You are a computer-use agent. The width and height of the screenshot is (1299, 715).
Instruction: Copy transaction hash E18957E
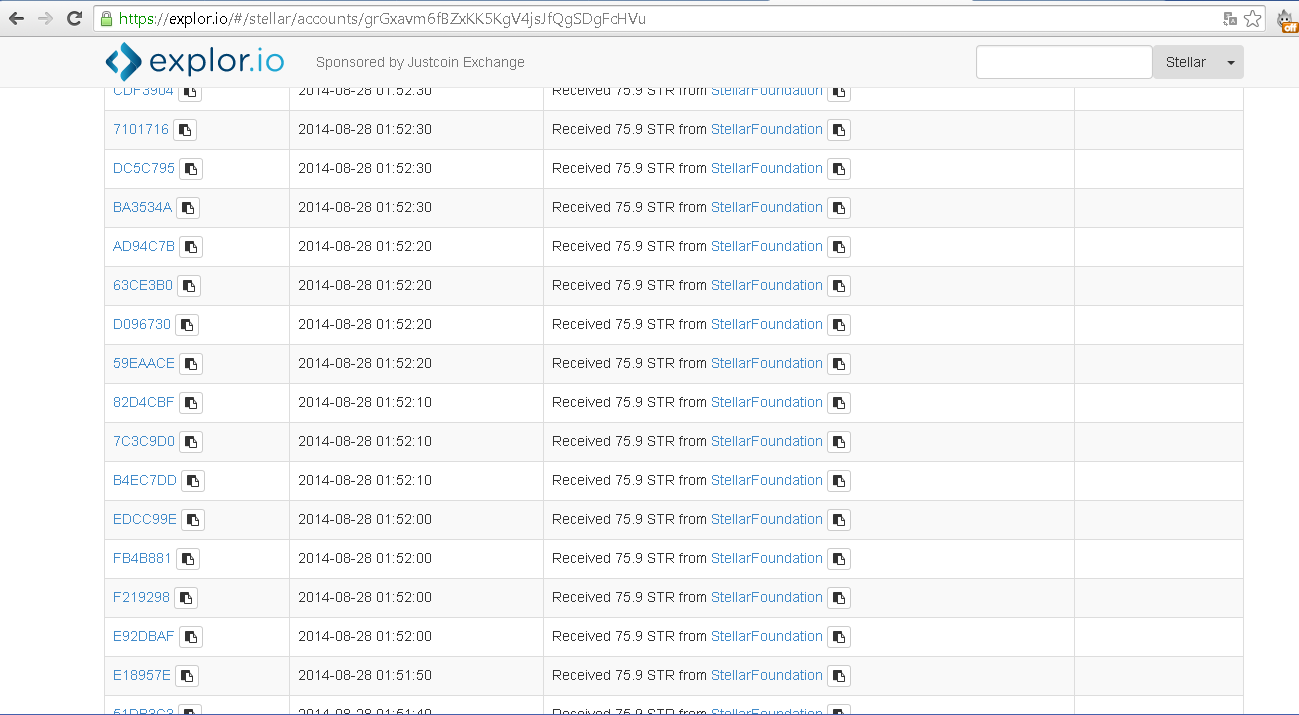(187, 676)
